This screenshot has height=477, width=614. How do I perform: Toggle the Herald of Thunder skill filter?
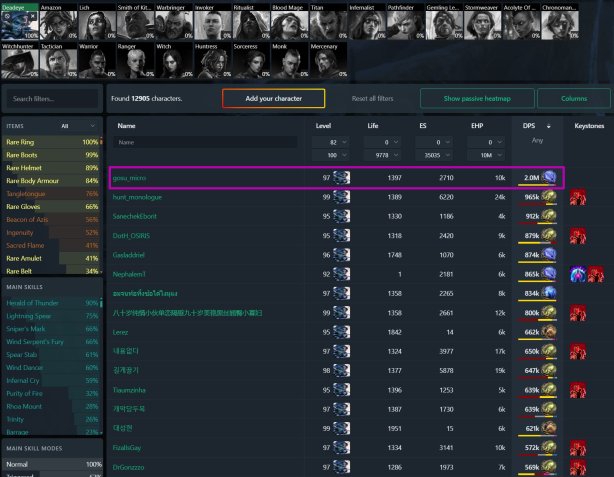51,303
